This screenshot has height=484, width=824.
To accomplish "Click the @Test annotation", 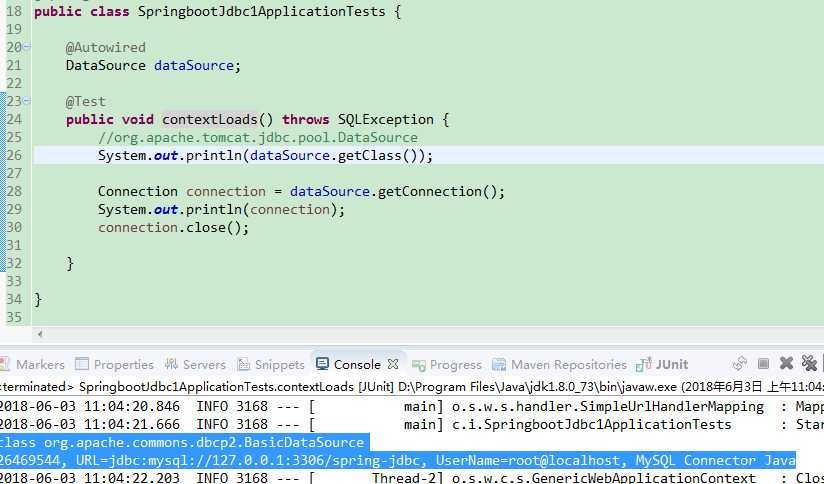I will [86, 101].
